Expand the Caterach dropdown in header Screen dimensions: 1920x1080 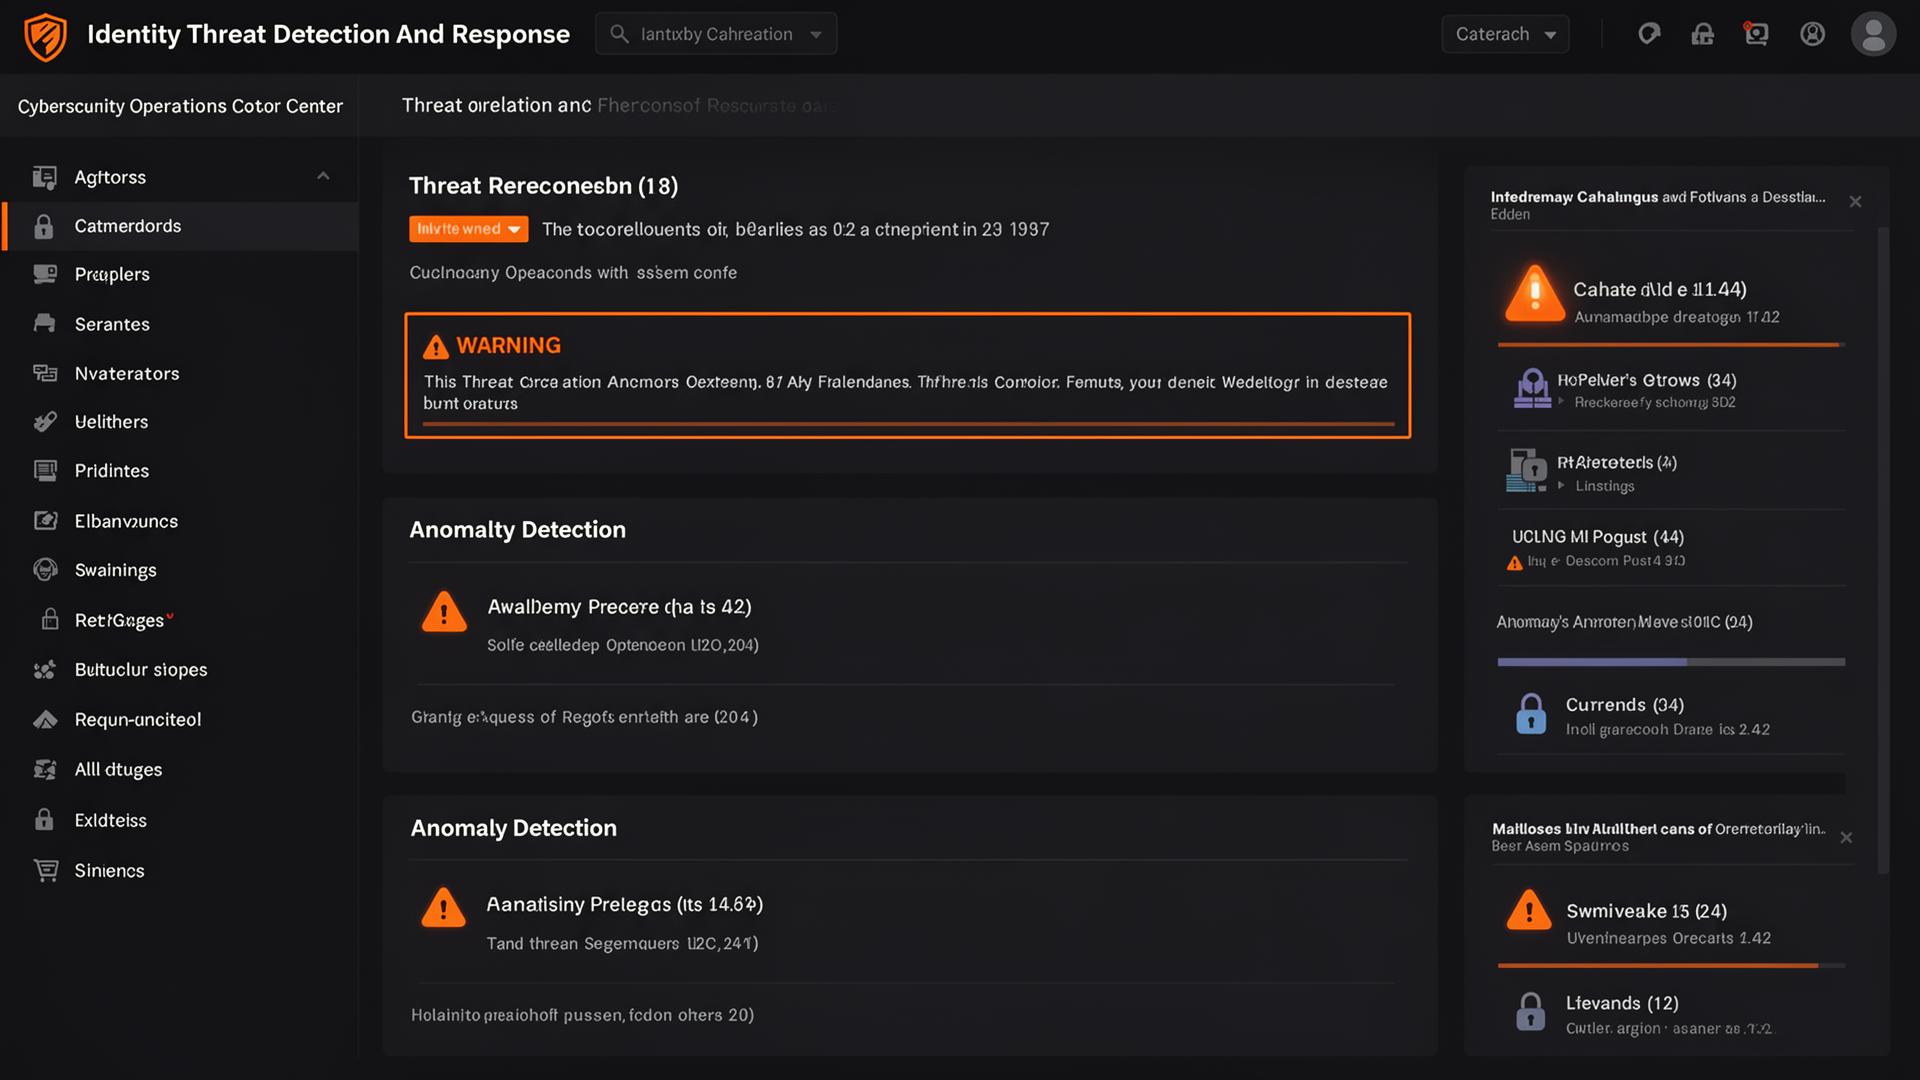1505,34
